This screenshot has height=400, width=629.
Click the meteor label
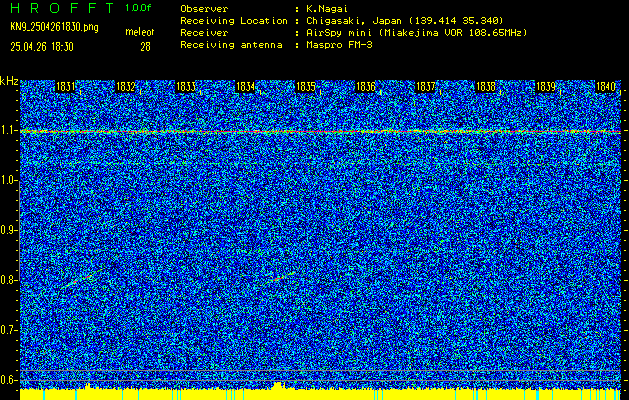click(x=140, y=32)
